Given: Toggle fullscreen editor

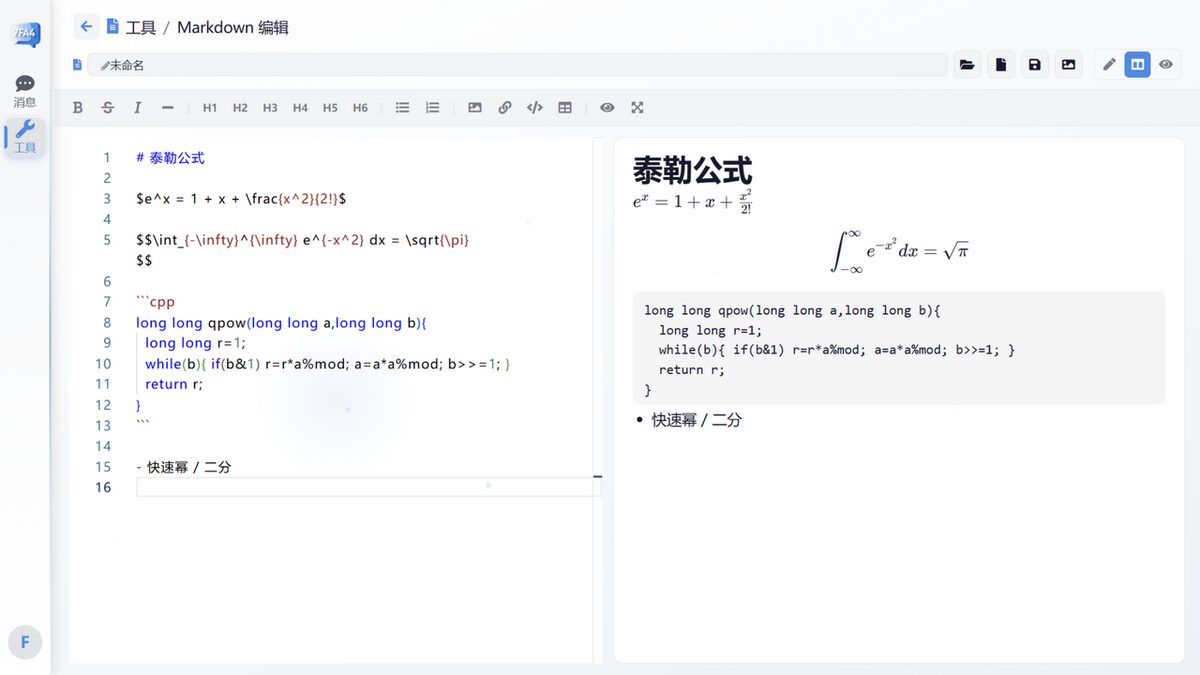Looking at the screenshot, I should coord(637,108).
